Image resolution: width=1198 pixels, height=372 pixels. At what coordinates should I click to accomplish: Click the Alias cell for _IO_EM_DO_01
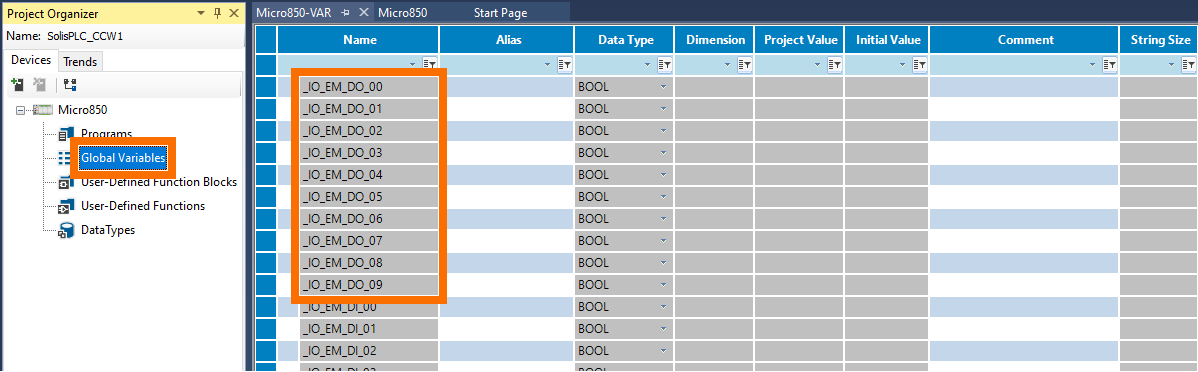click(x=507, y=108)
